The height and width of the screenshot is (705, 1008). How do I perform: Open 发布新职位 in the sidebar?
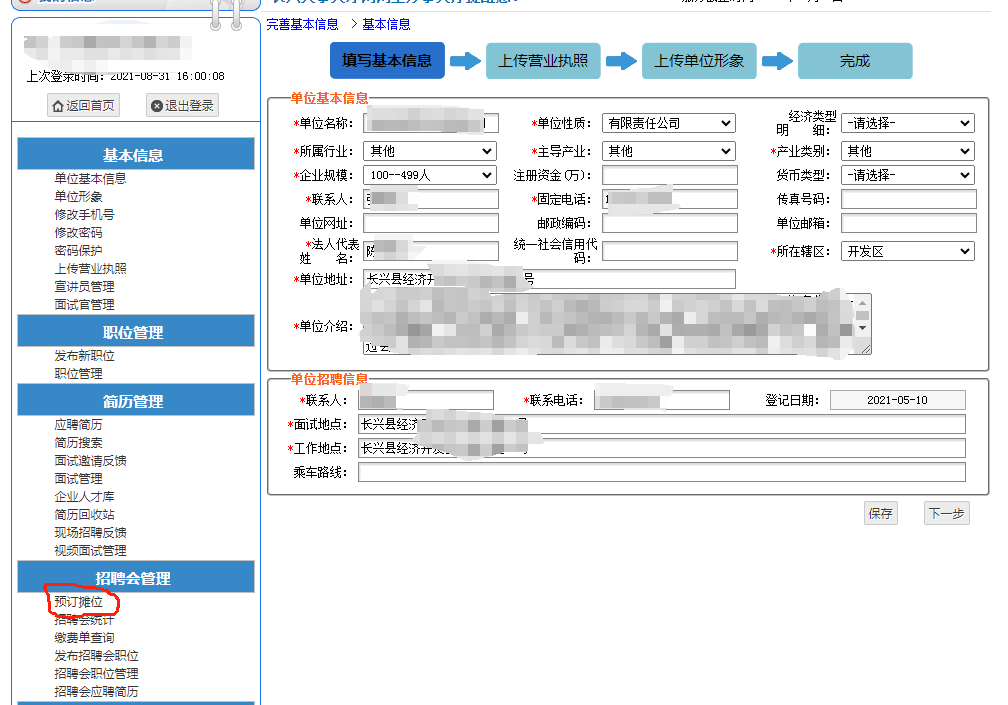point(84,356)
